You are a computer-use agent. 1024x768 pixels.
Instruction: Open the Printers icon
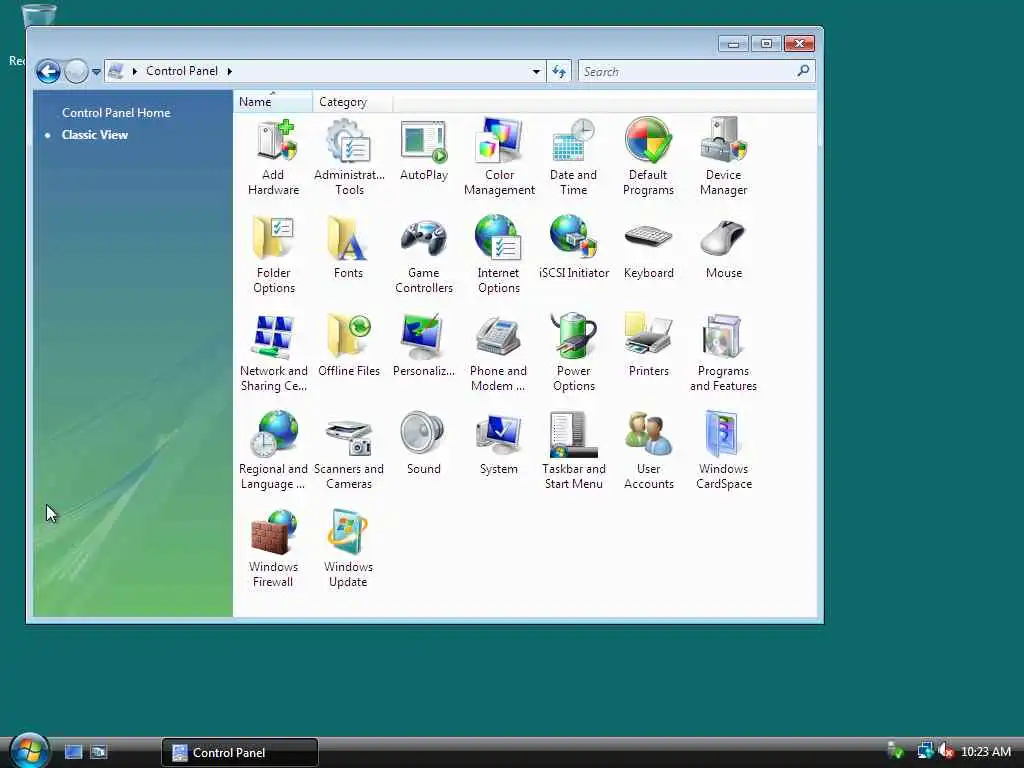coord(648,346)
